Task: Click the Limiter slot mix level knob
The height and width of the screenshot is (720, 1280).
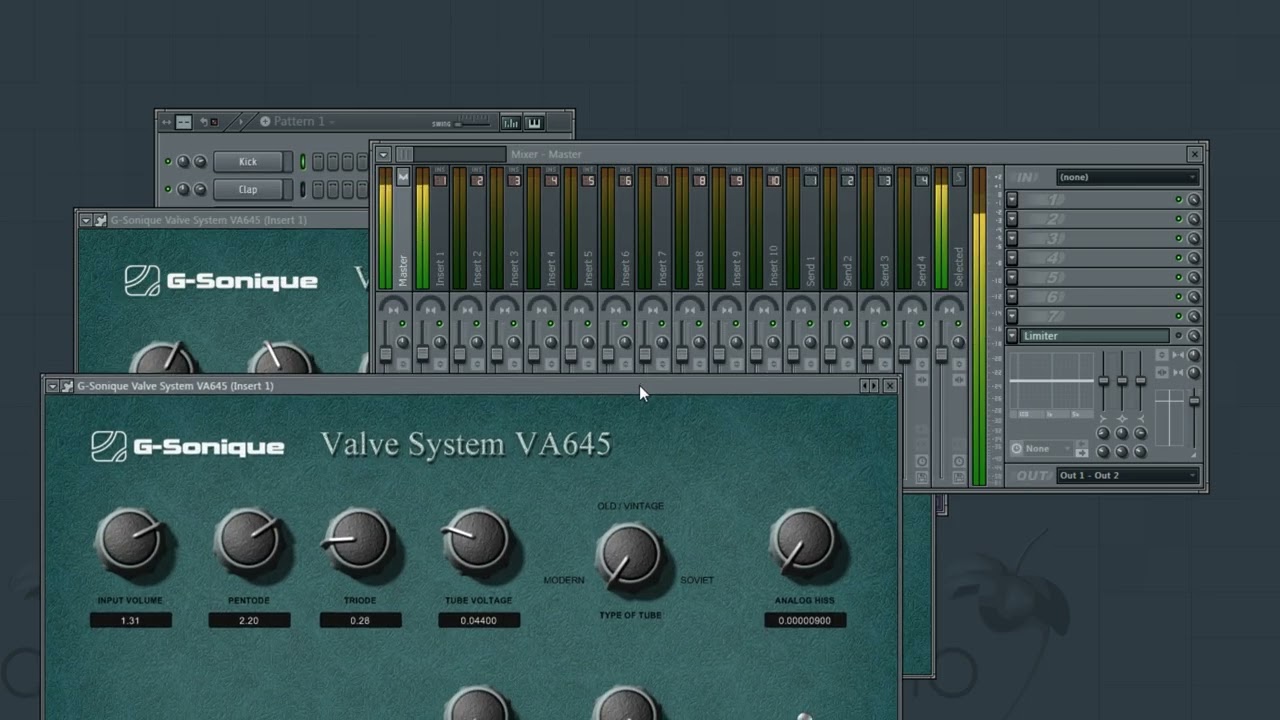Action: (x=1193, y=336)
